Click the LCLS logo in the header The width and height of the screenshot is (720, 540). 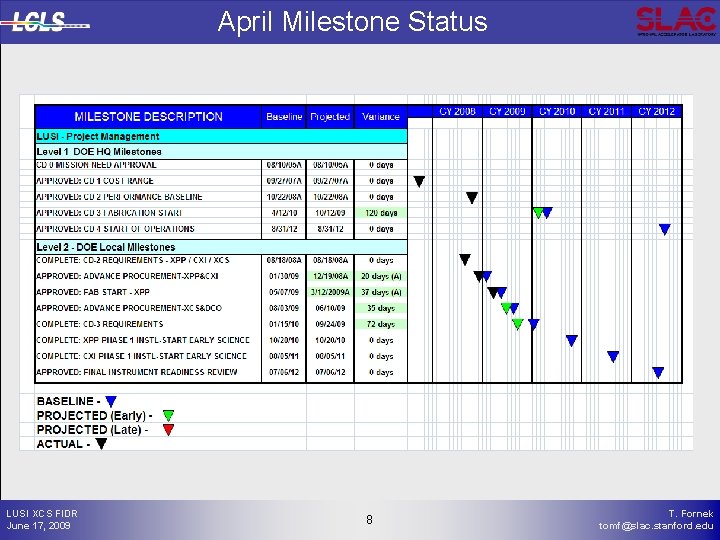[x=45, y=22]
